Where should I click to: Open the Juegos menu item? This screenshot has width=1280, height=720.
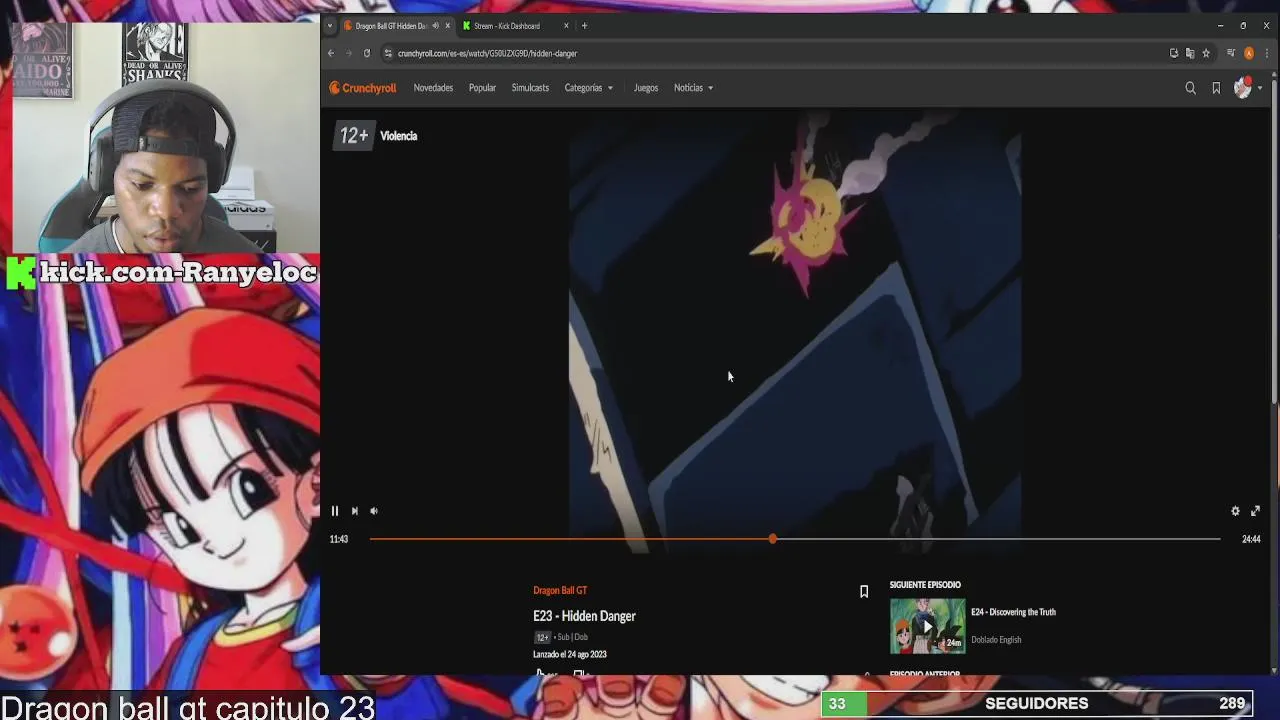click(x=646, y=88)
